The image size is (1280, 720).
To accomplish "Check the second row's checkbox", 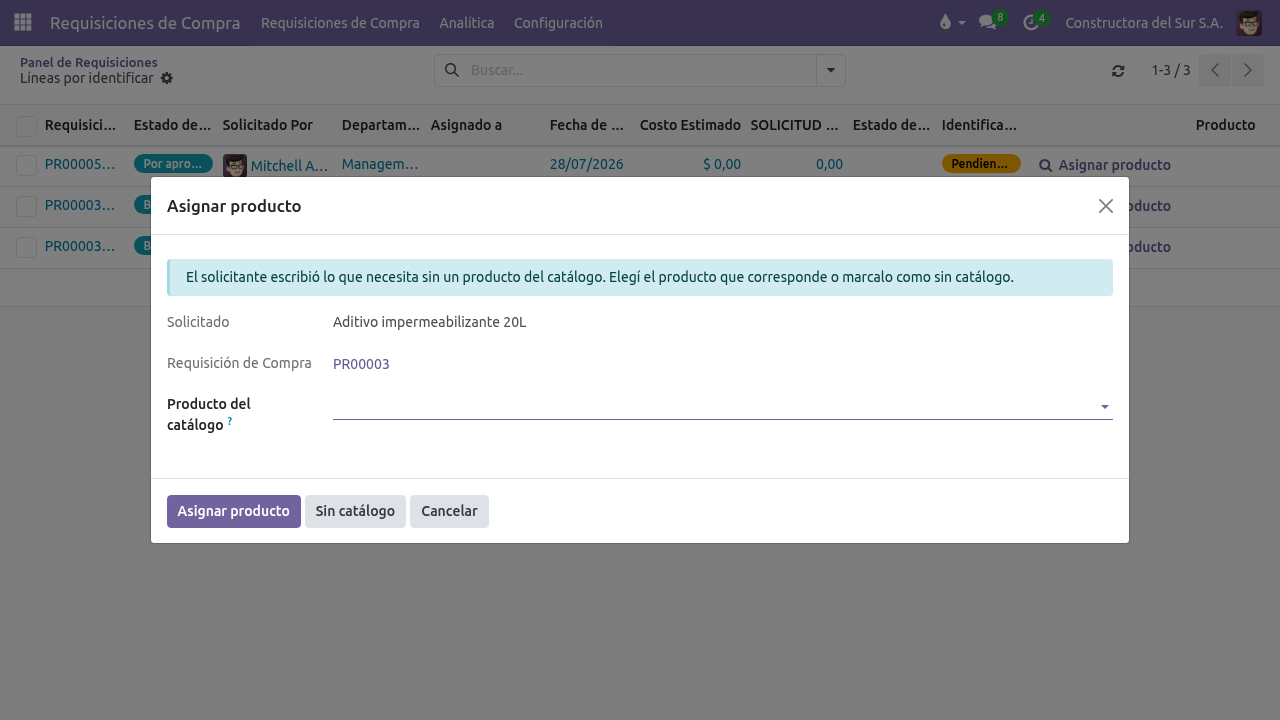I will pyautogui.click(x=26, y=206).
